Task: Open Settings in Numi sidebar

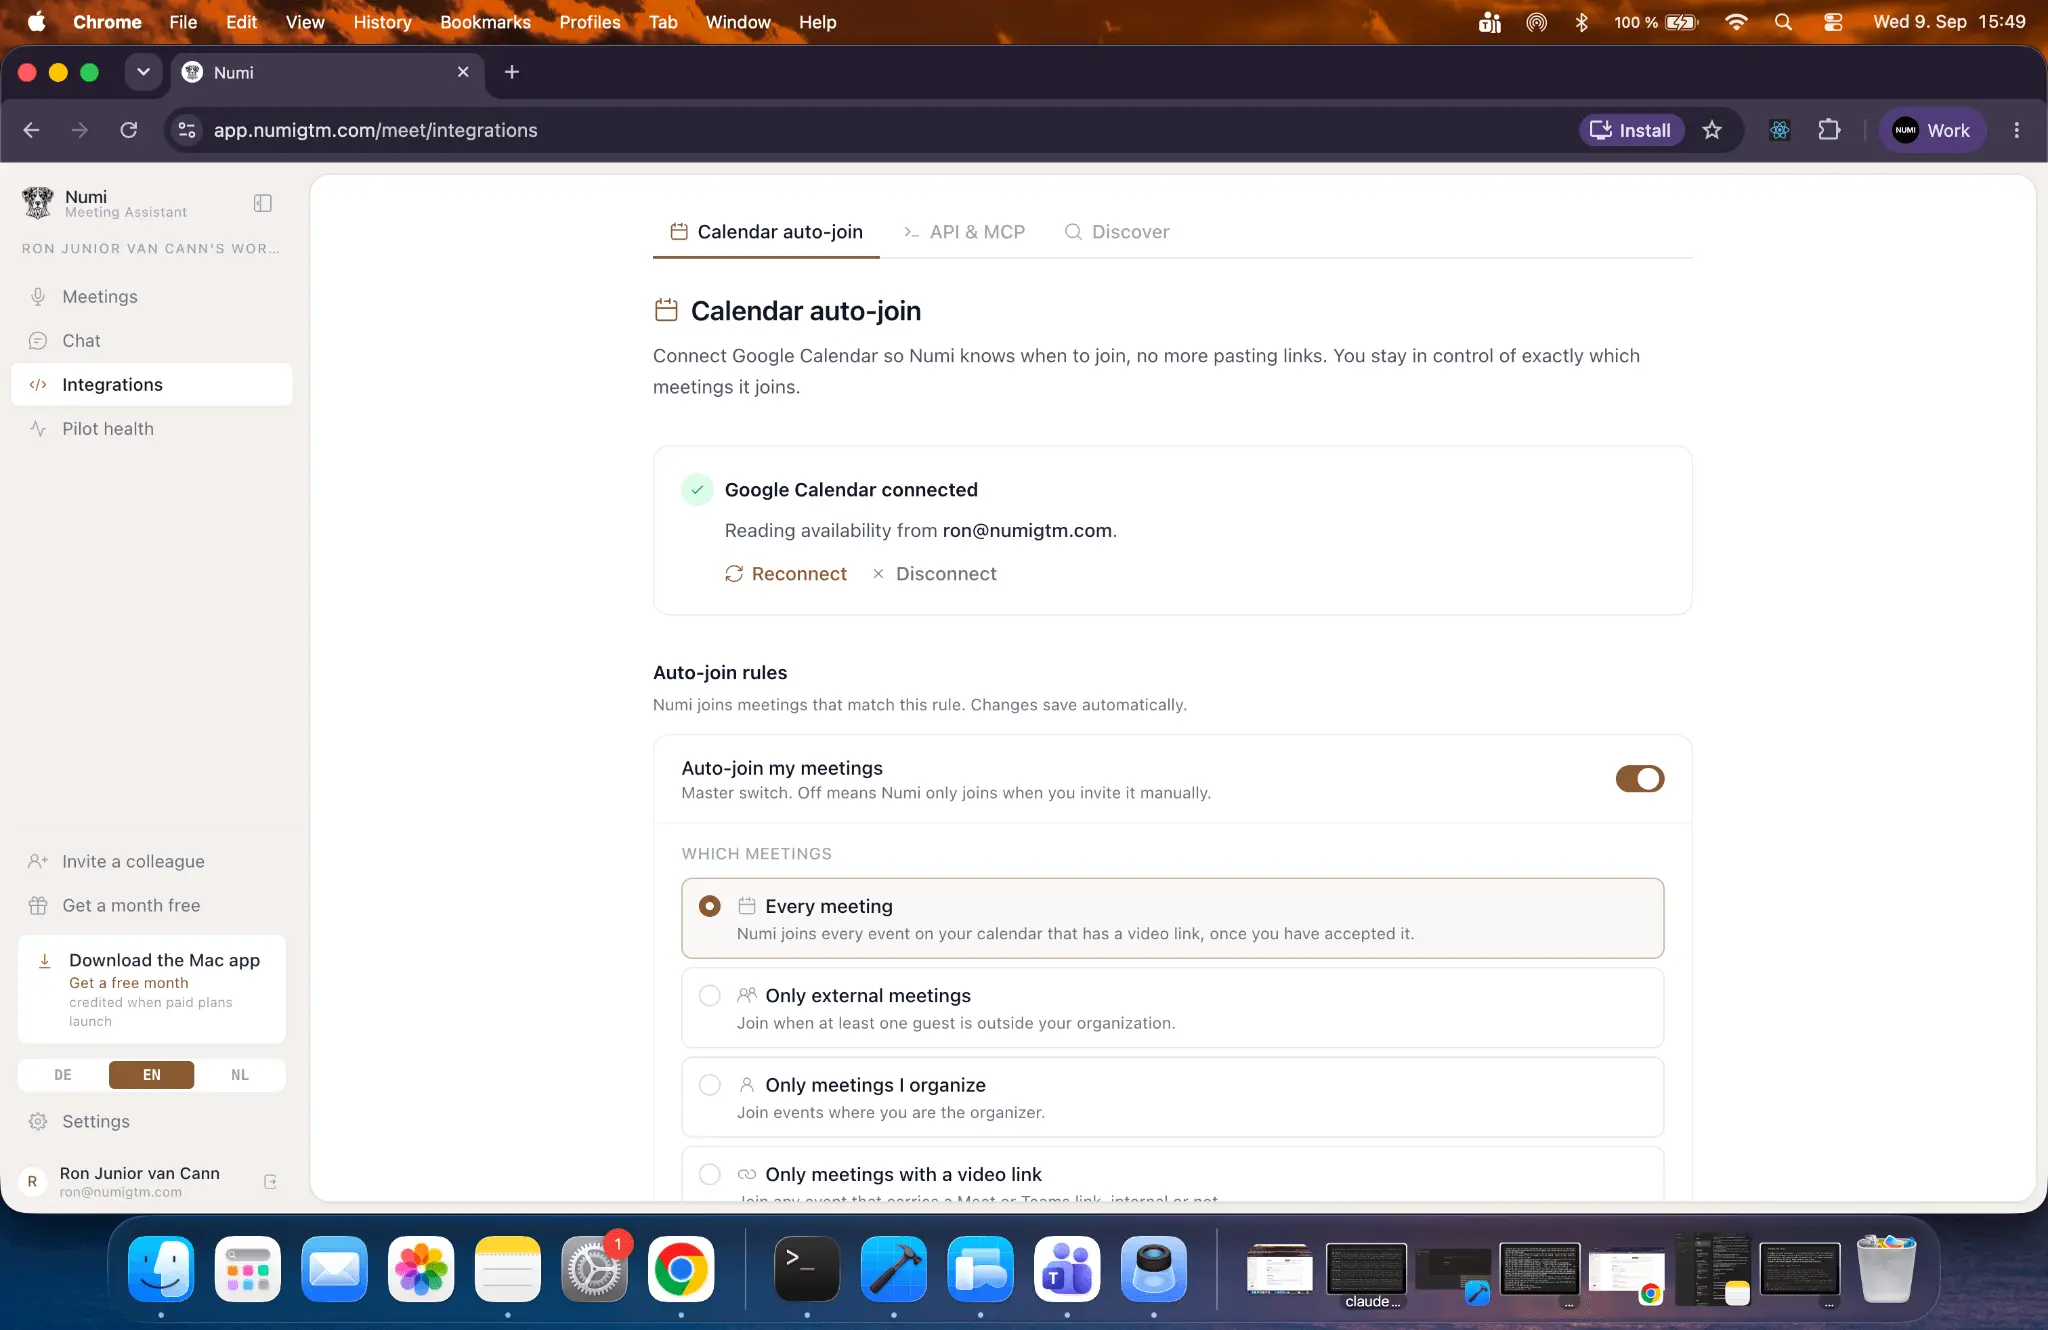Action: point(151,1122)
